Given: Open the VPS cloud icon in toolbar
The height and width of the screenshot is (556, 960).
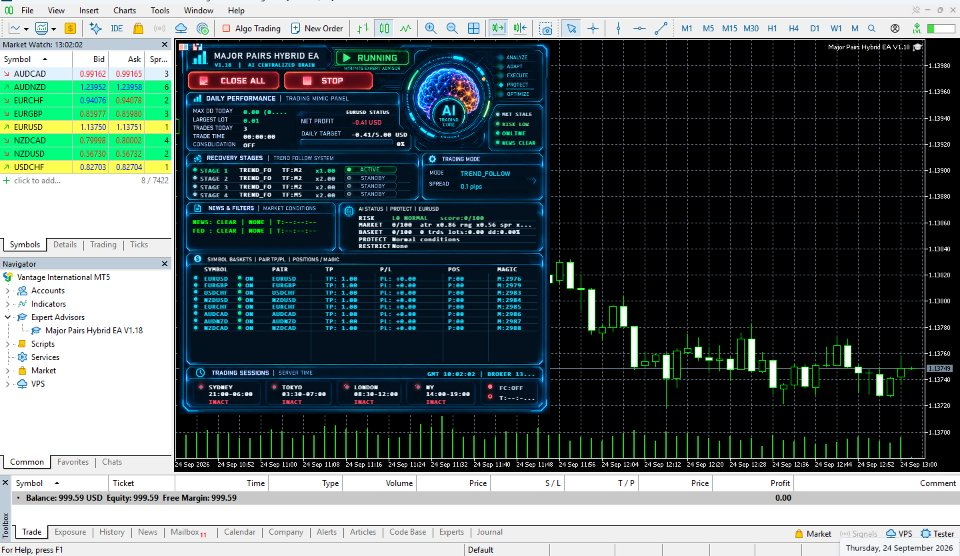Looking at the screenshot, I should click(181, 28).
